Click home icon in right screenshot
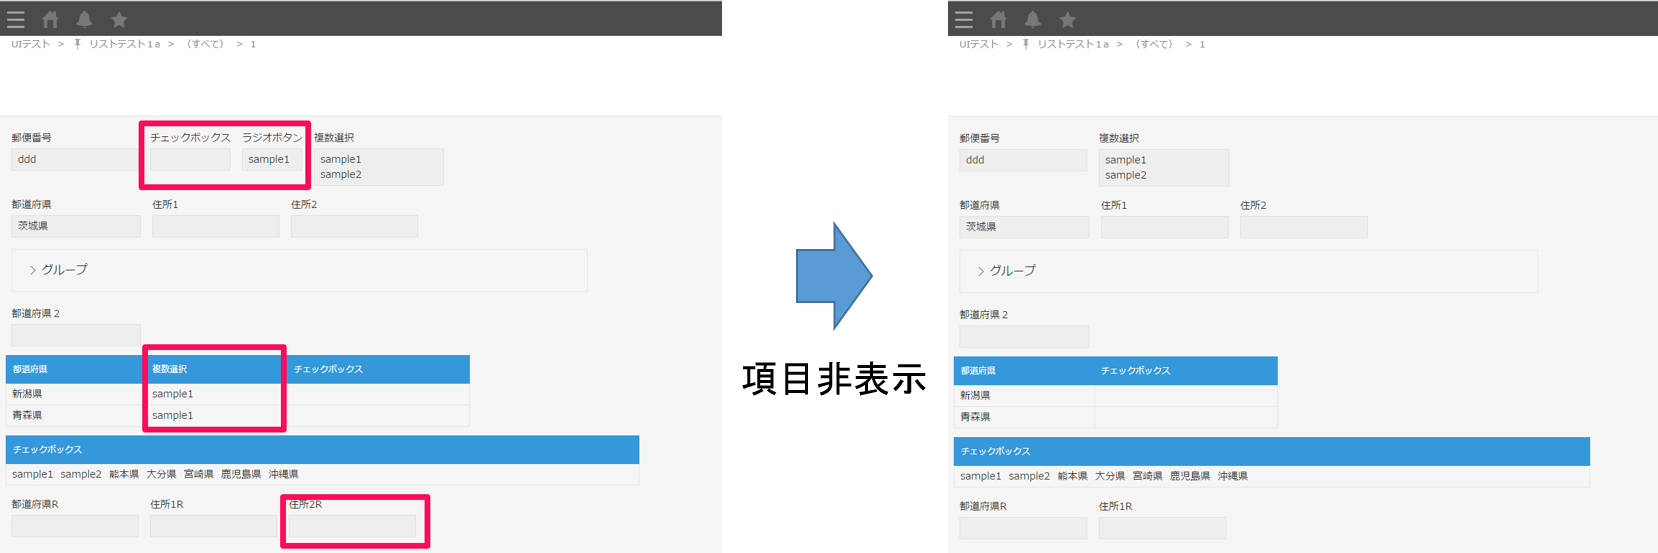The height and width of the screenshot is (553, 1658). click(999, 19)
